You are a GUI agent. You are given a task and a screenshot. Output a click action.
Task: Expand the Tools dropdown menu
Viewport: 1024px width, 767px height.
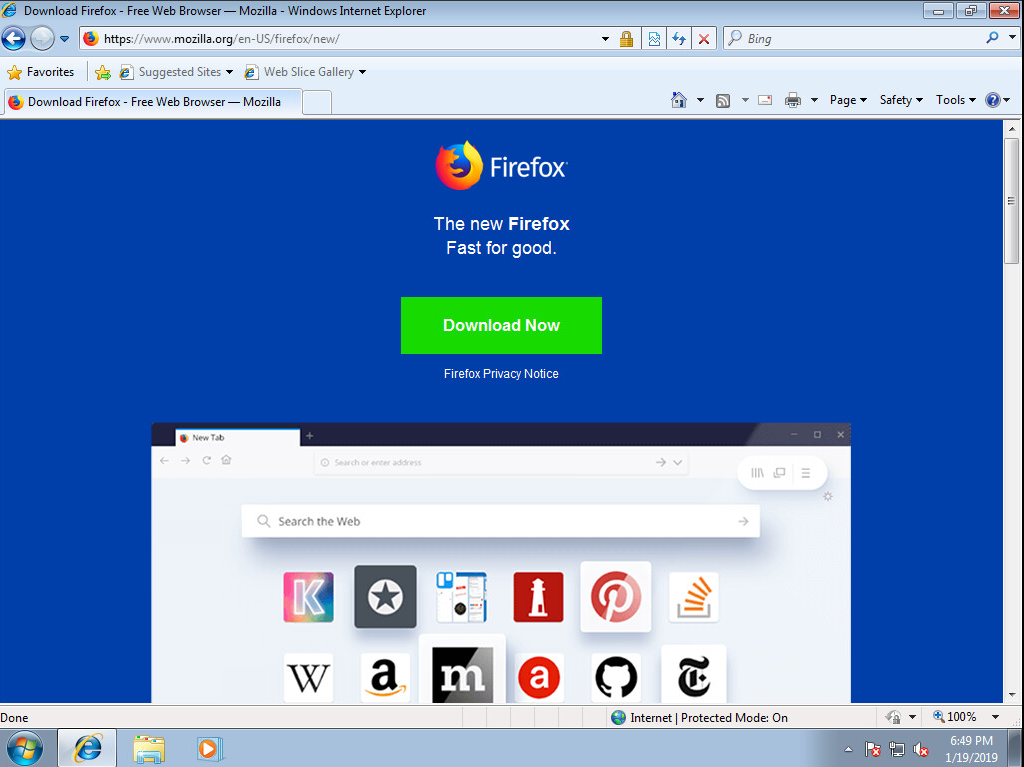955,100
